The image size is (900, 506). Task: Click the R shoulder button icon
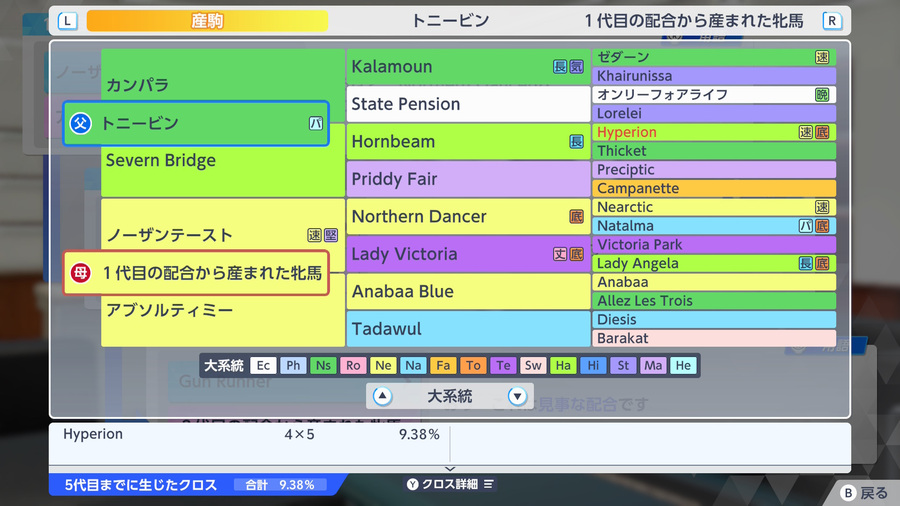(832, 21)
